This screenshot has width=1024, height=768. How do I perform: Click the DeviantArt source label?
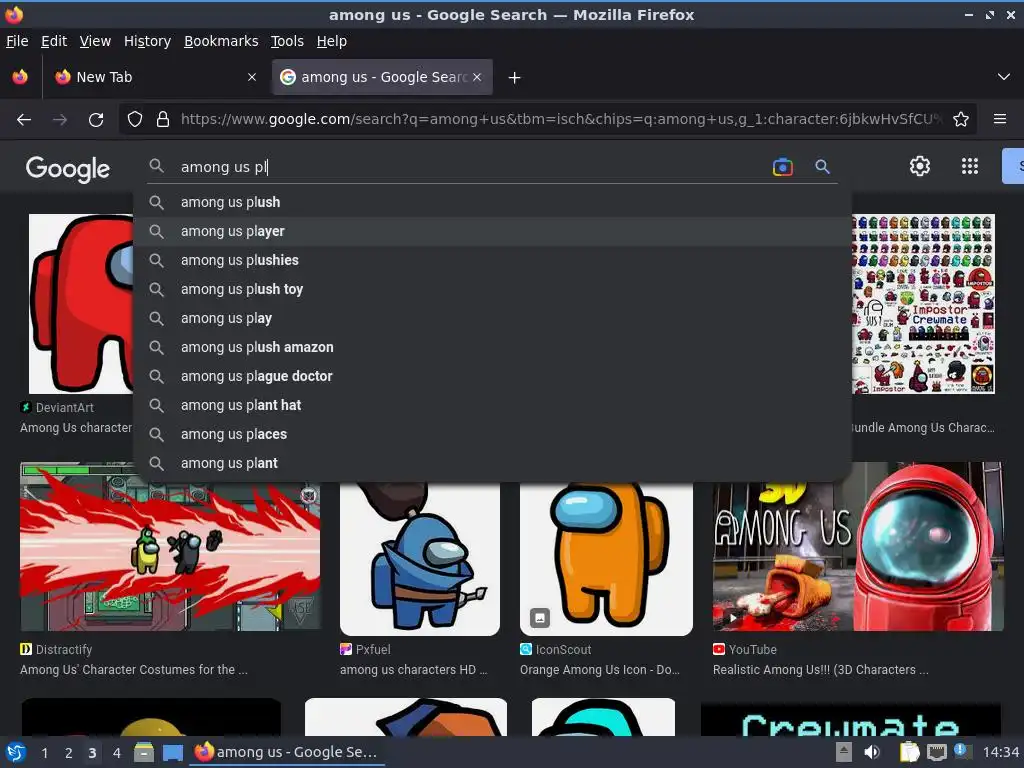pyautogui.click(x=57, y=408)
